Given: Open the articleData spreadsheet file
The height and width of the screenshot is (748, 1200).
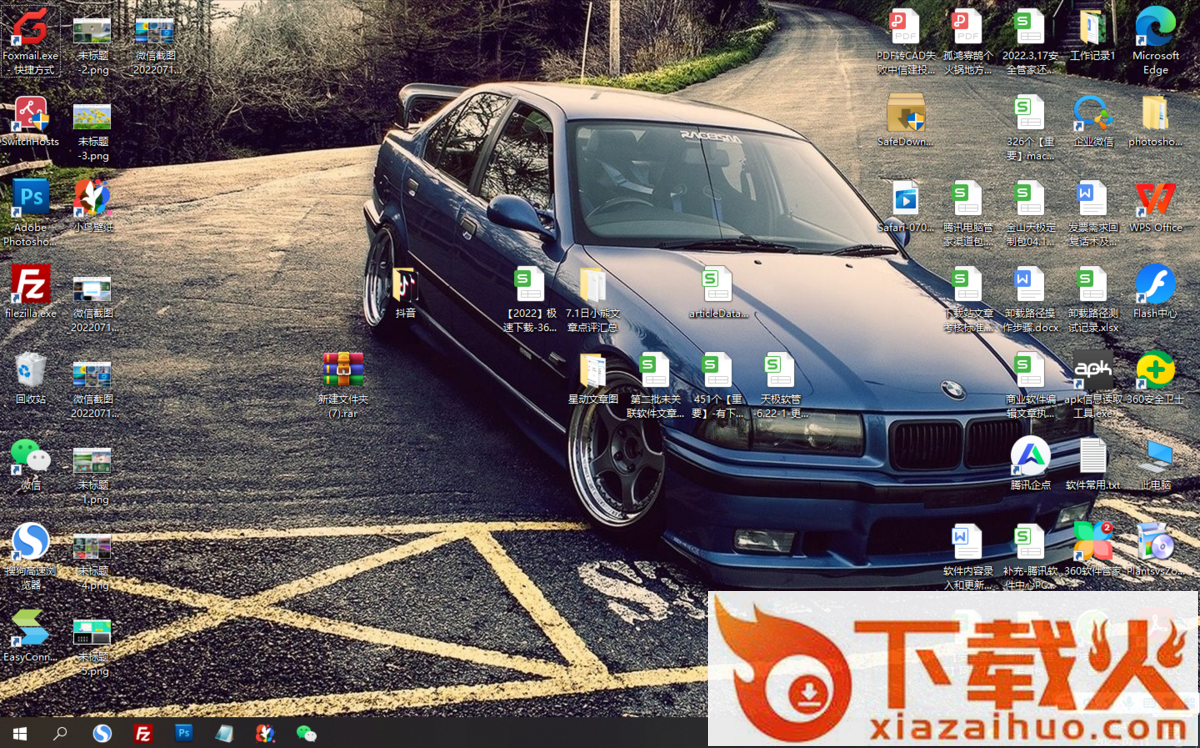Looking at the screenshot, I should [x=717, y=286].
